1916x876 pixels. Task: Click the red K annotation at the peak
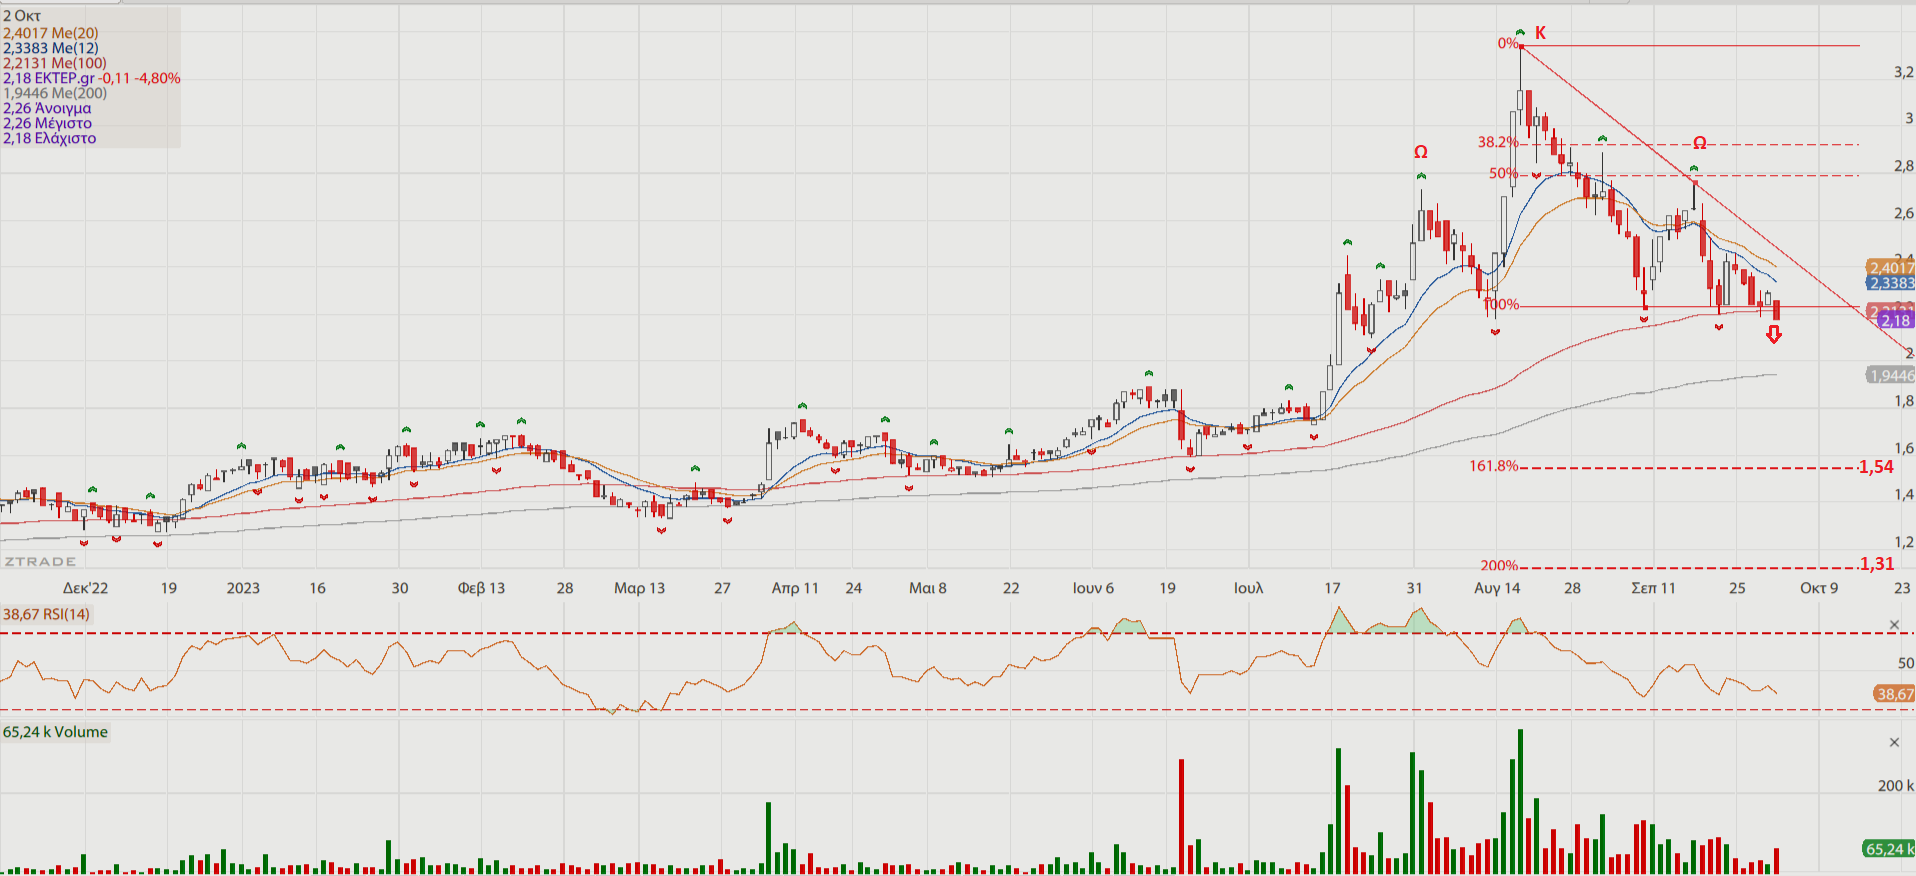pos(1540,33)
